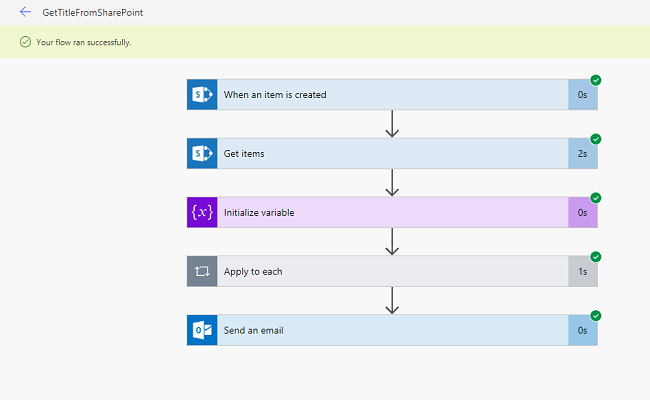
Task: Click the loop icon on Apply to each
Action: point(202,271)
